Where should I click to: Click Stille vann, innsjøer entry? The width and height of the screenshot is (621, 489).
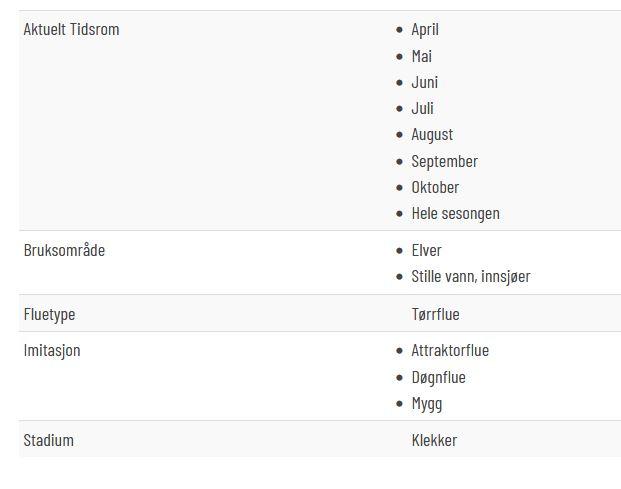coord(471,277)
